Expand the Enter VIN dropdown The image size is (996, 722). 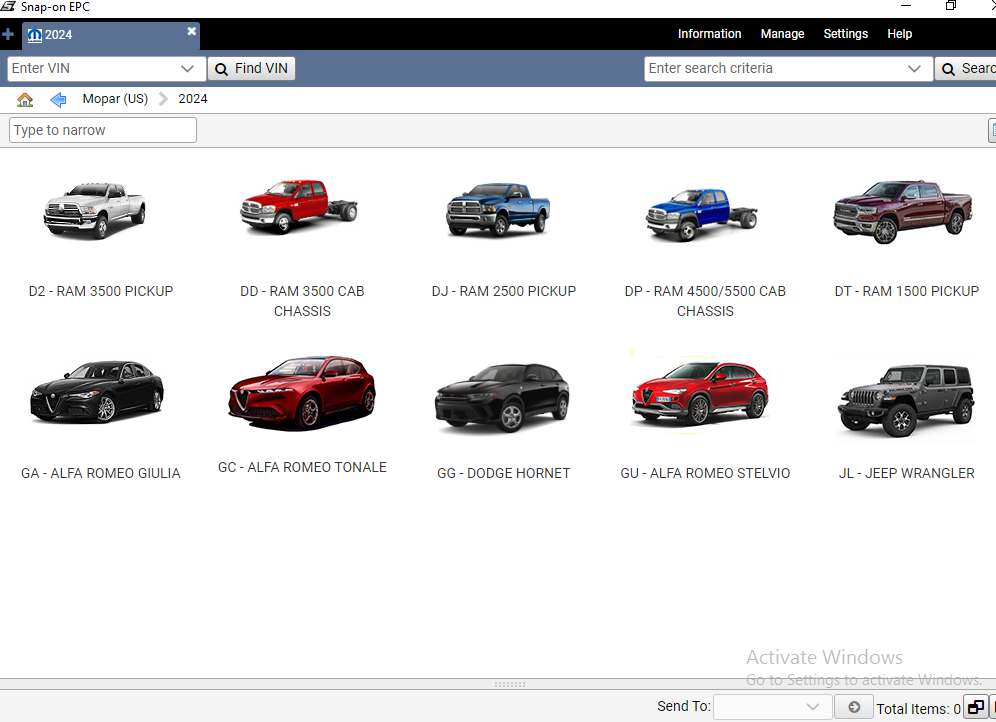coord(188,68)
